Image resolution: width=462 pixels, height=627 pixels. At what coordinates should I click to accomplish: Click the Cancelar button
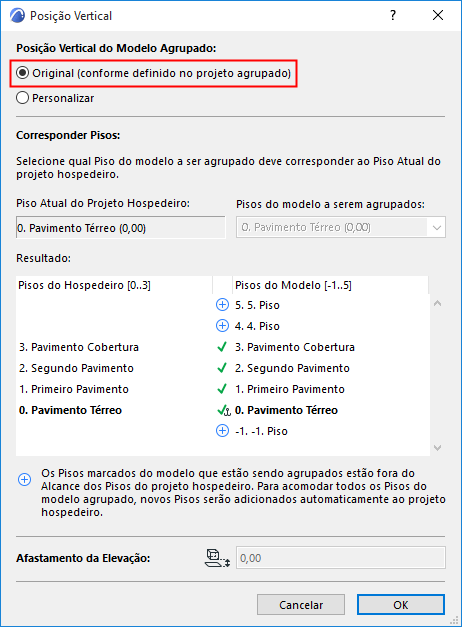(301, 605)
